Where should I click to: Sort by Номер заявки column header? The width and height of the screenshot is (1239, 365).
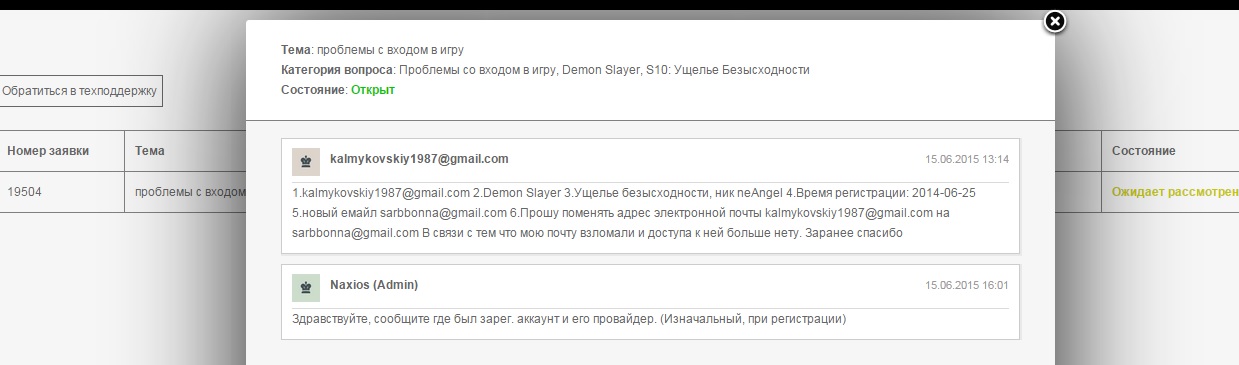48,151
